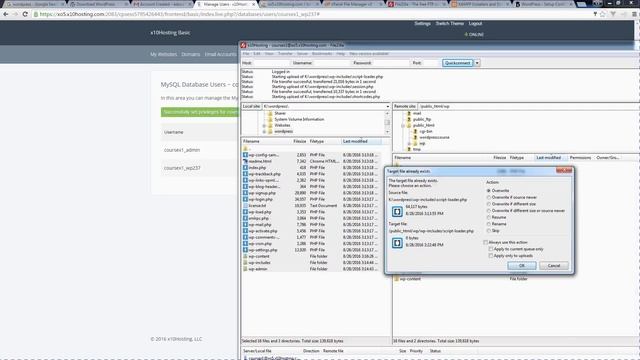This screenshot has width=640, height=360.
Task: Check Apply only to uploads
Action: coord(491,256)
